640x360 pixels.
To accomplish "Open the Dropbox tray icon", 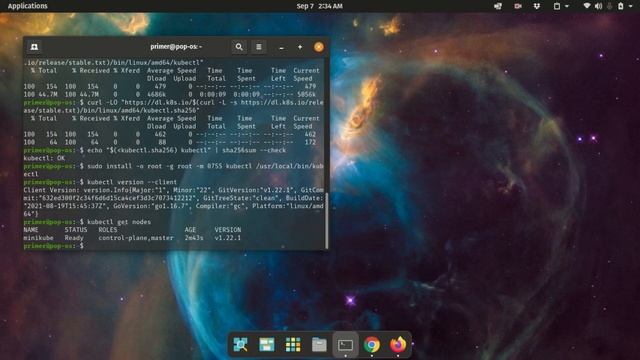I will tap(537, 6).
